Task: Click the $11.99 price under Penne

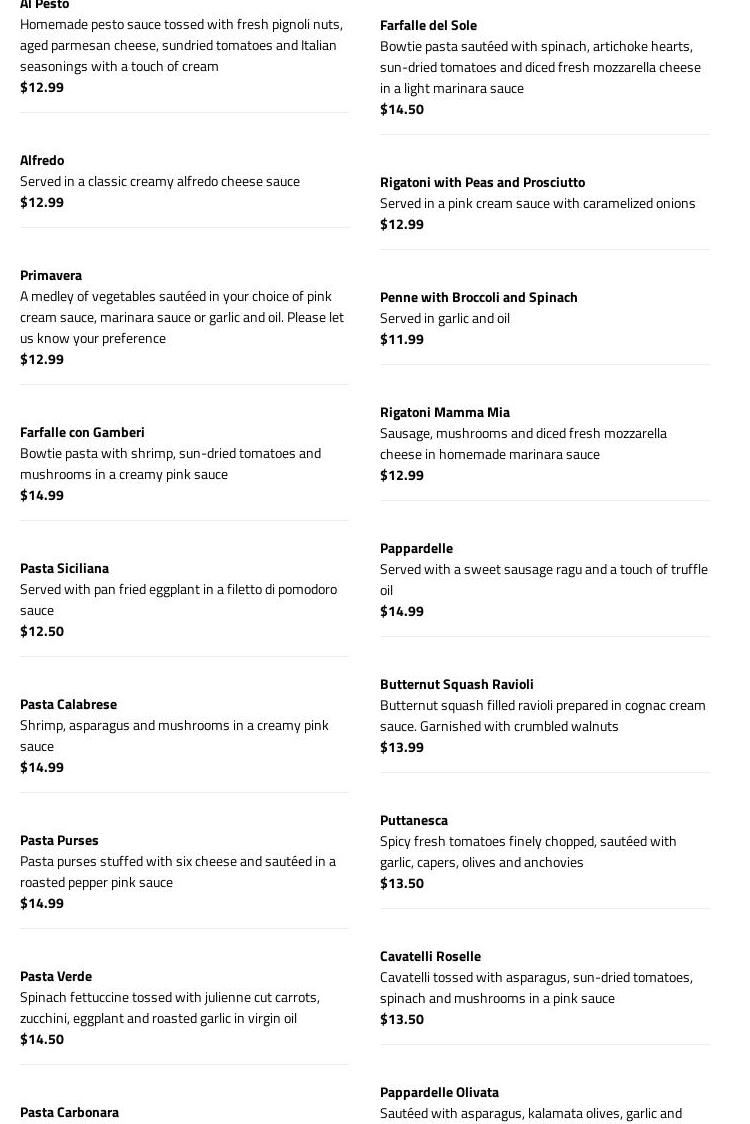Action: coord(401,339)
